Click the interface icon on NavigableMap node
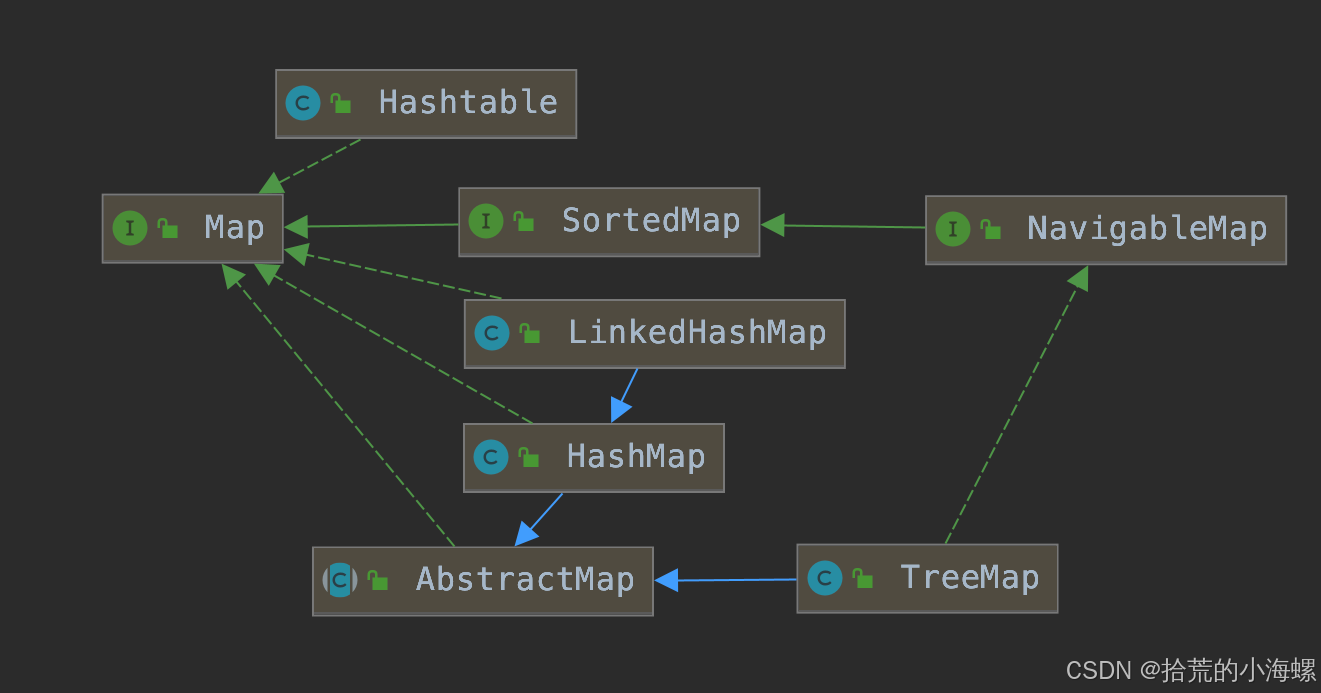 [x=953, y=229]
